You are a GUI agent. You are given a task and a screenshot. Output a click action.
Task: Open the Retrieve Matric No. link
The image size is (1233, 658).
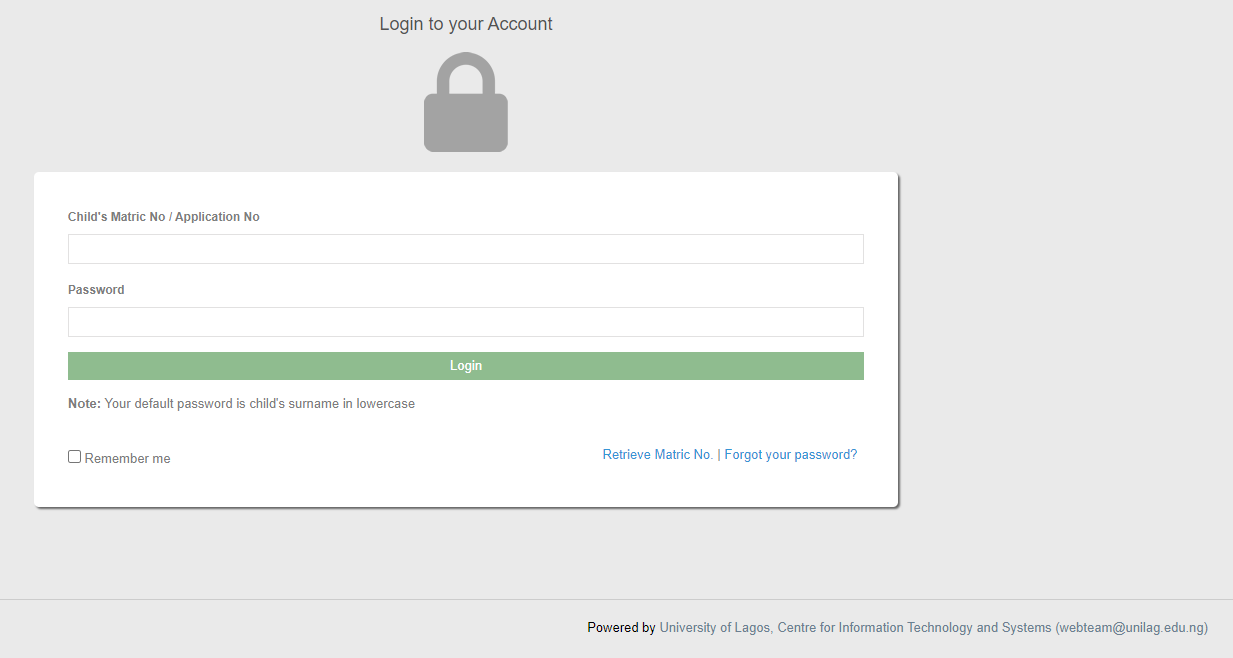tap(657, 455)
